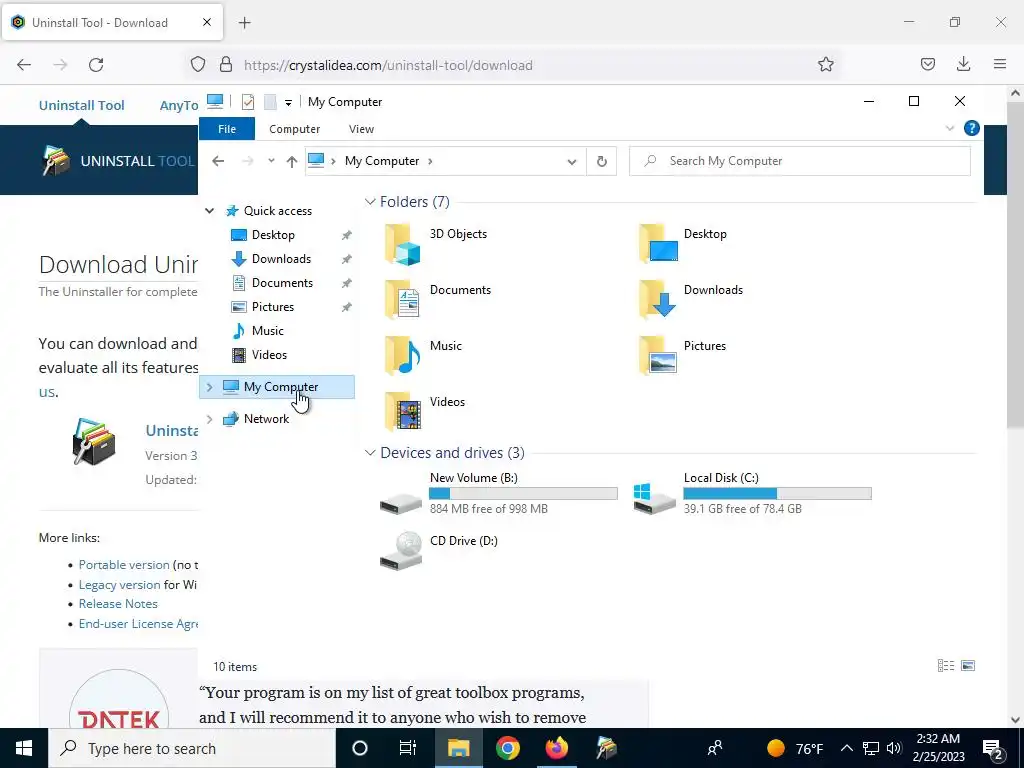Expand the Explorer ribbon chevron

[x=950, y=129]
